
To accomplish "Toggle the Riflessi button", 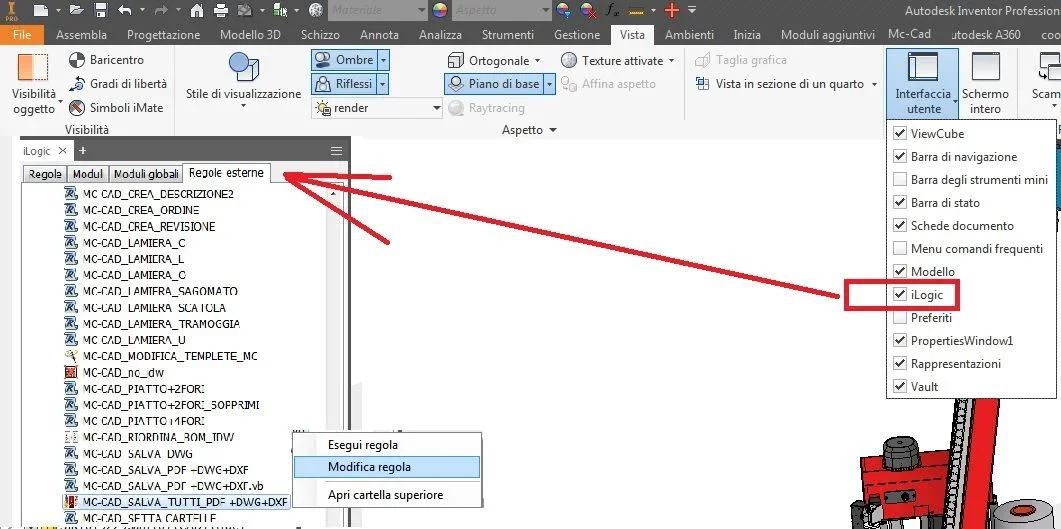I will (x=344, y=84).
